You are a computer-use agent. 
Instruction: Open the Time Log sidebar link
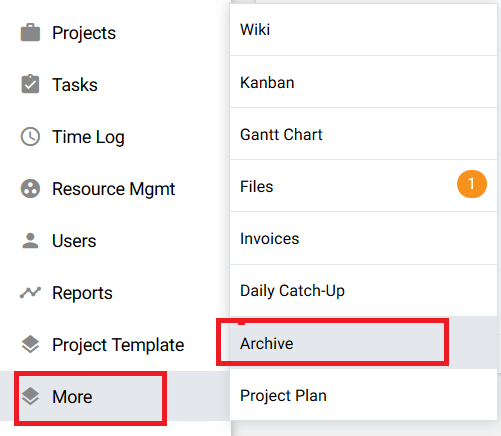[x=88, y=137]
